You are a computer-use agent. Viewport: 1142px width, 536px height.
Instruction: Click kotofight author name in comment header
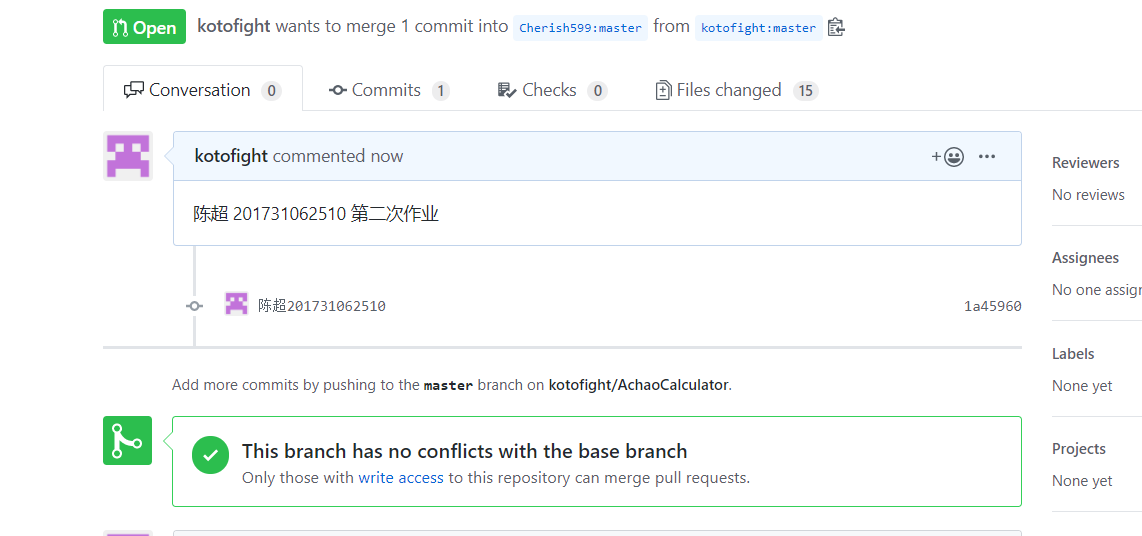pyautogui.click(x=231, y=156)
